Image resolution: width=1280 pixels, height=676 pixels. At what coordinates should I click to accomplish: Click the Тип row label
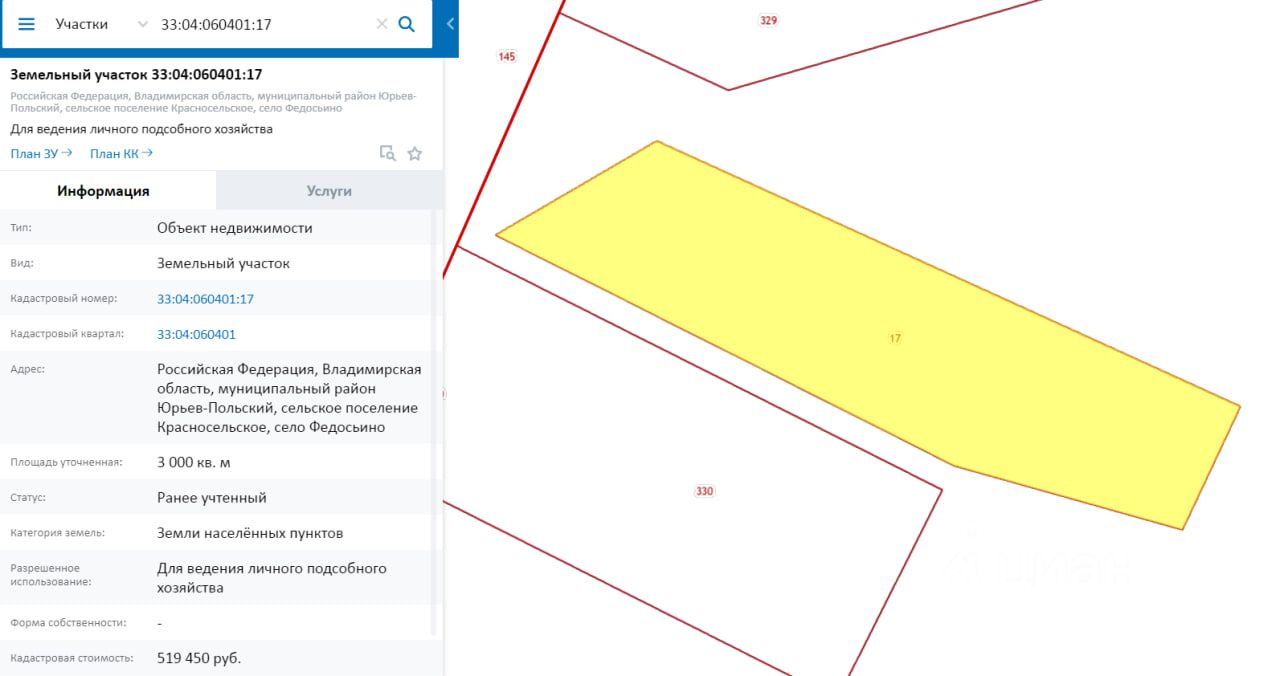coord(21,228)
